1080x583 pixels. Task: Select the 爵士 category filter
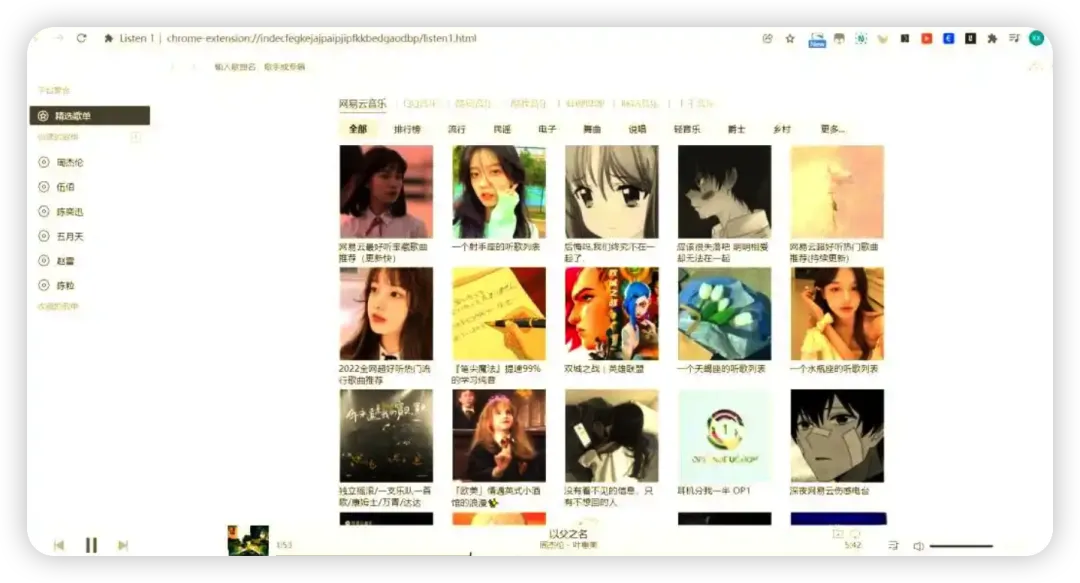[x=736, y=129]
